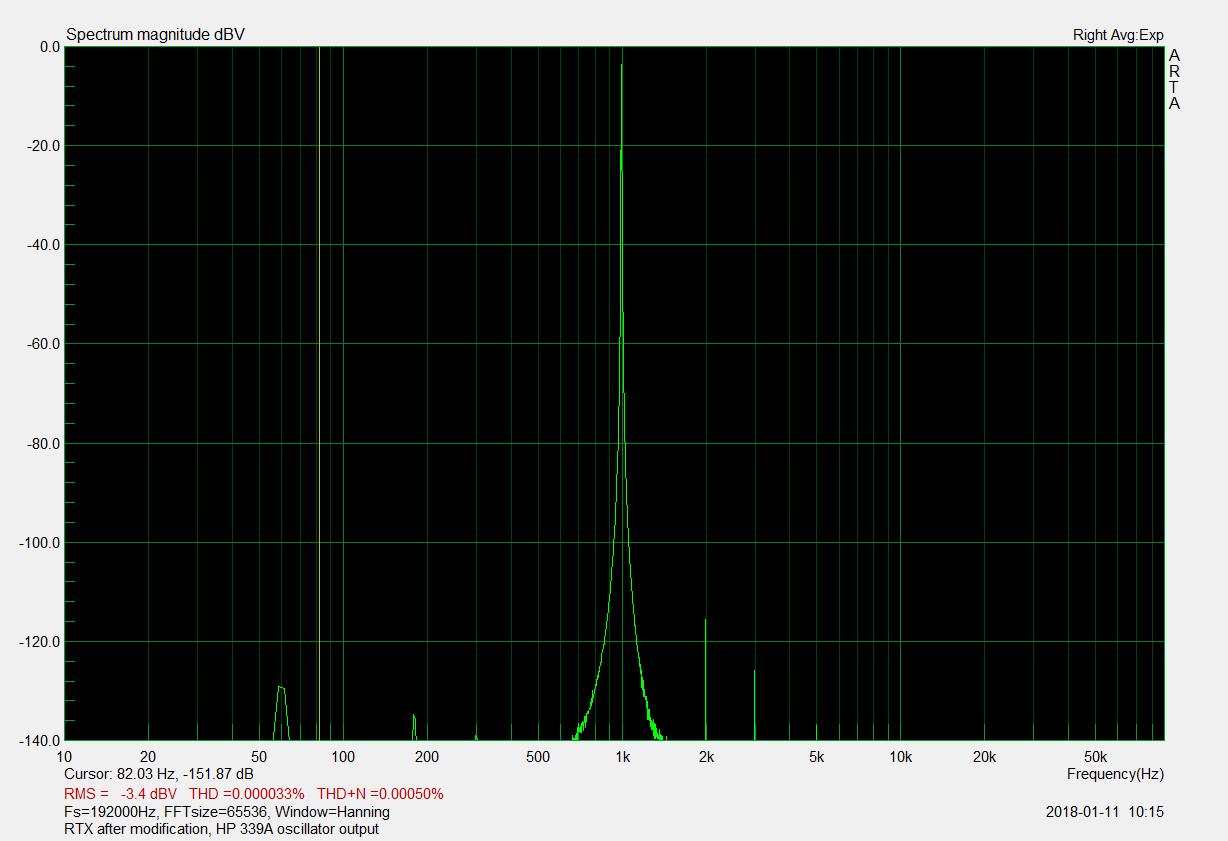Click the '-20.0' y-axis label
The width and height of the screenshot is (1228, 841).
[44, 146]
